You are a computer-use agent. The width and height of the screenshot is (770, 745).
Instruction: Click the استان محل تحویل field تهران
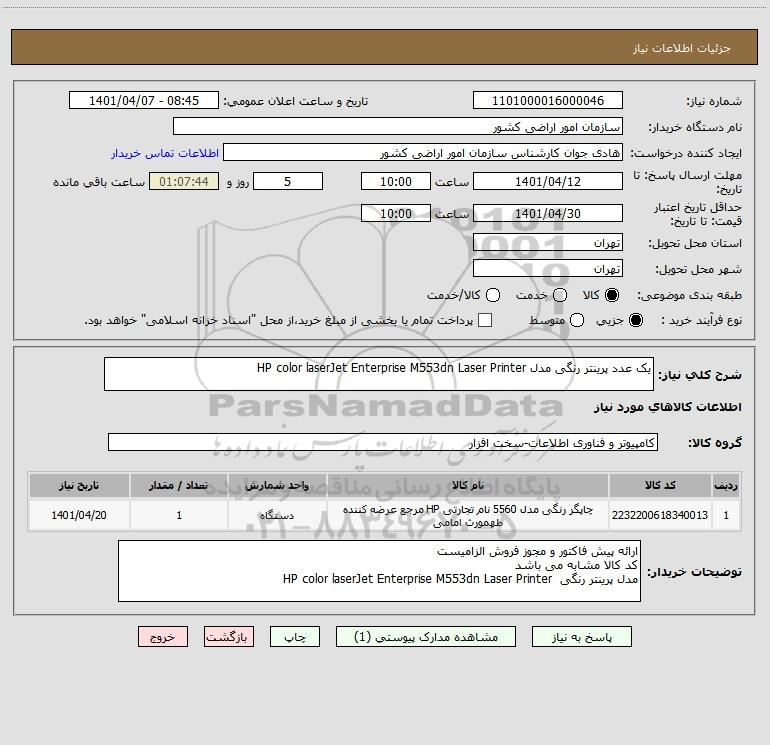click(548, 242)
